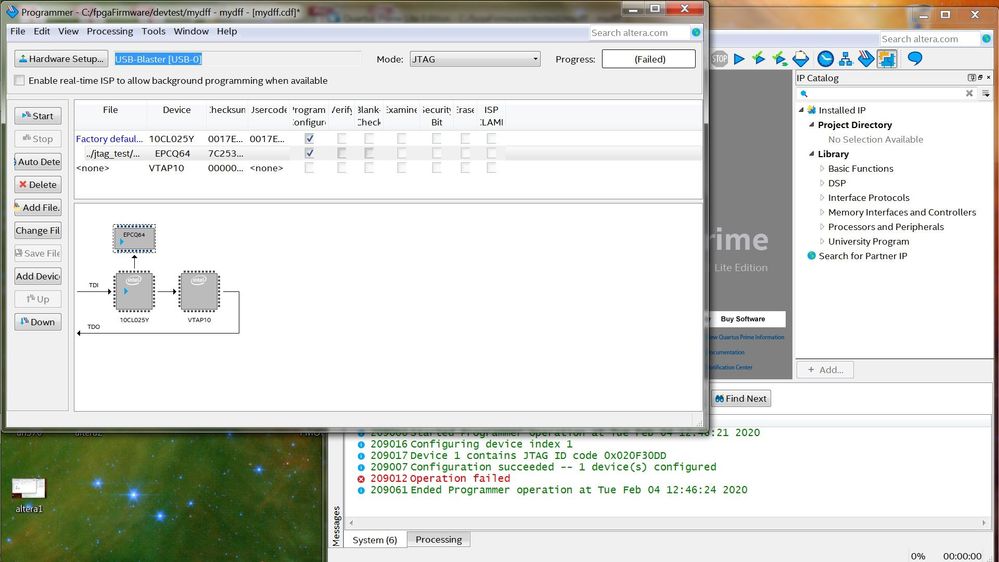Click the red STOP processing icon
The image size is (999, 562).
(x=719, y=59)
